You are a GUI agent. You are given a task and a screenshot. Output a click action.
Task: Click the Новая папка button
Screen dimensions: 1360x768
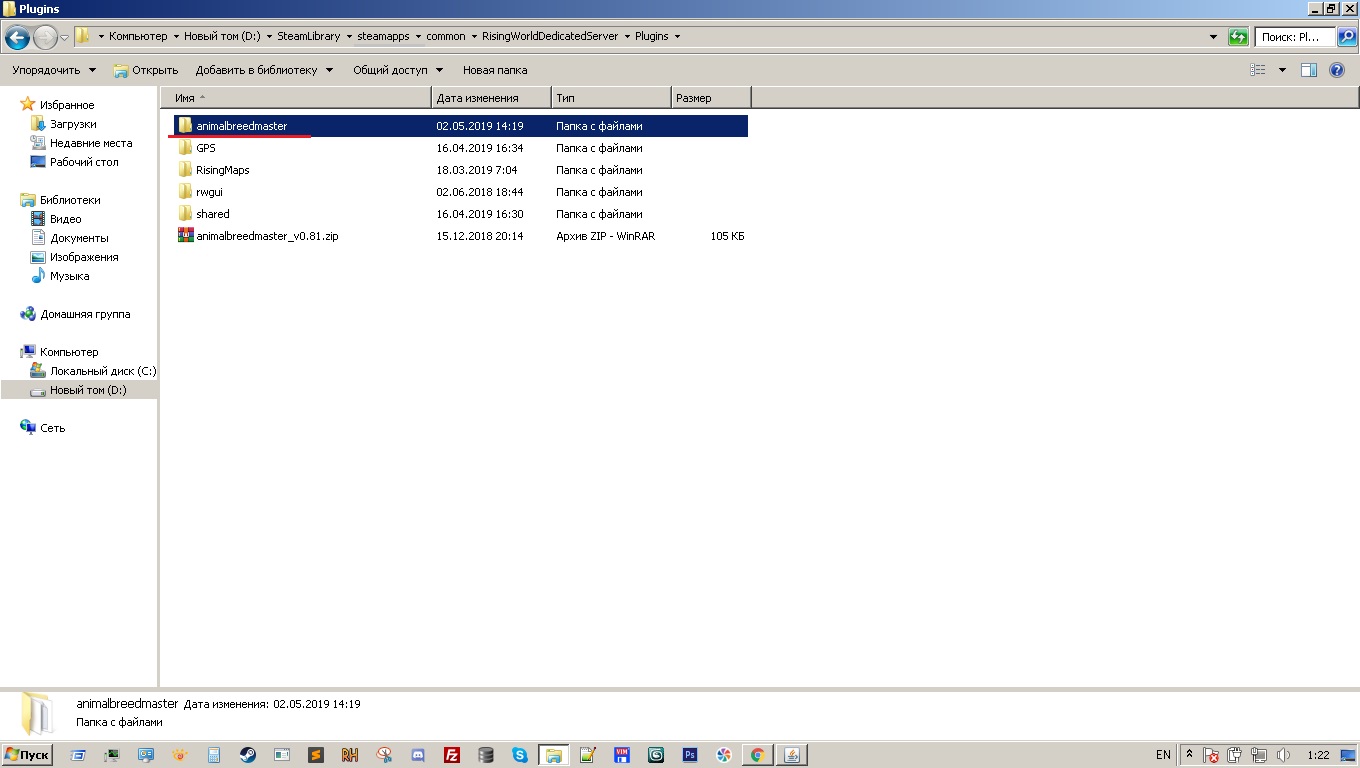tap(494, 70)
